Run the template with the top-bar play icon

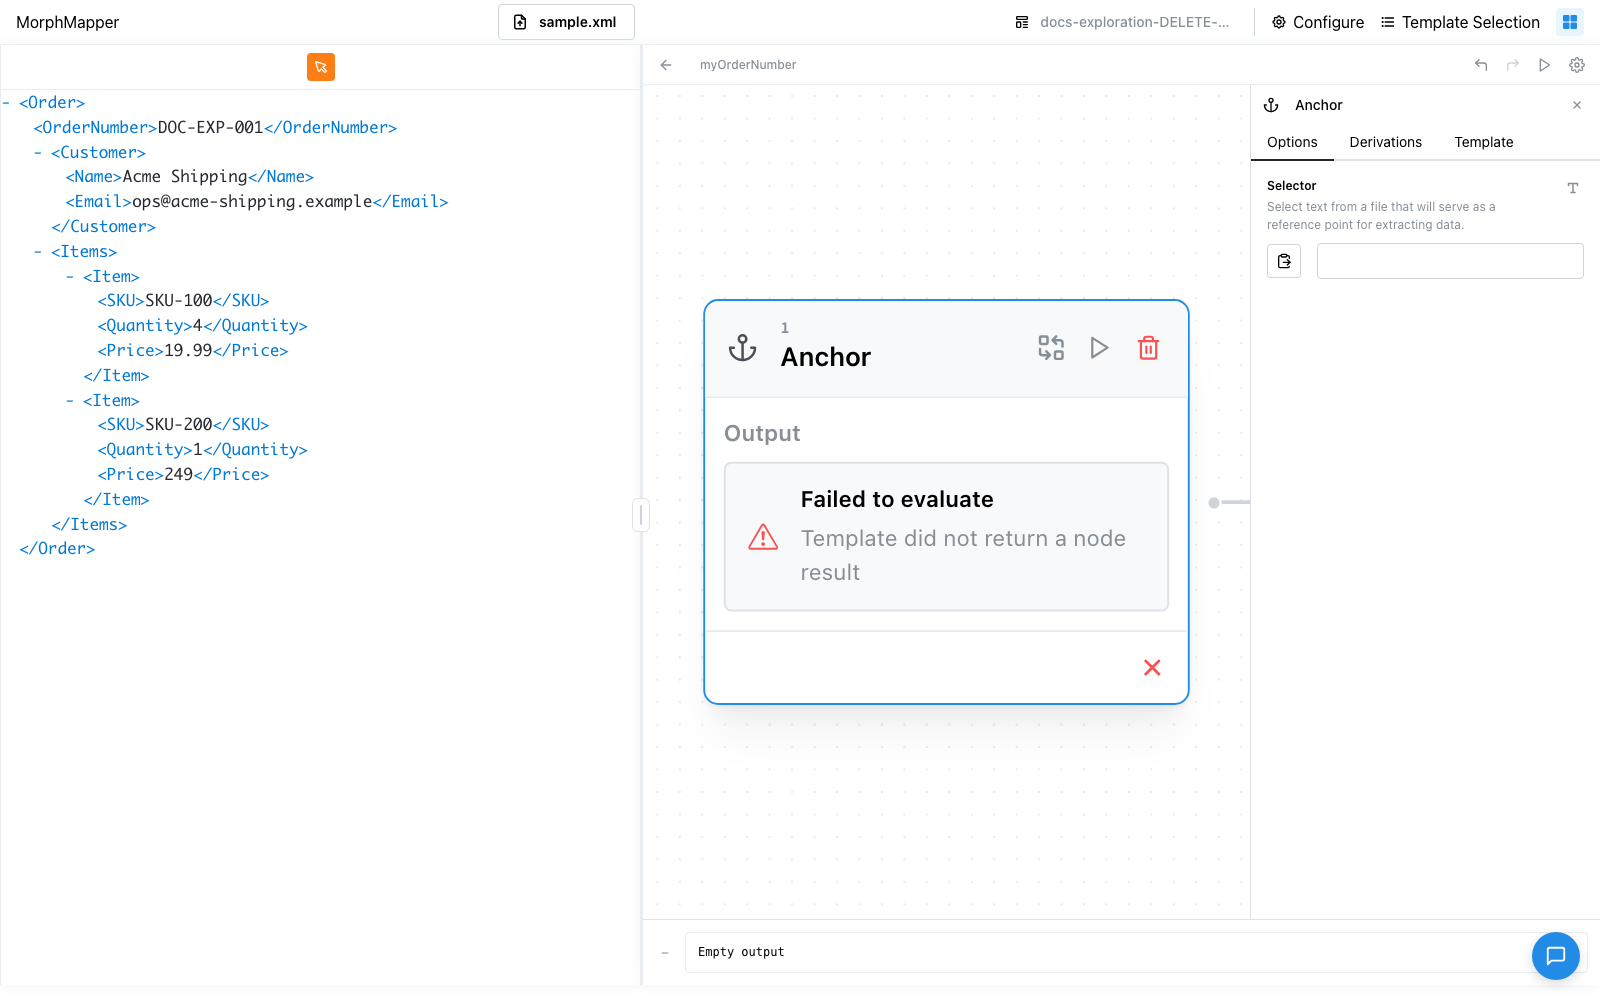click(1545, 65)
